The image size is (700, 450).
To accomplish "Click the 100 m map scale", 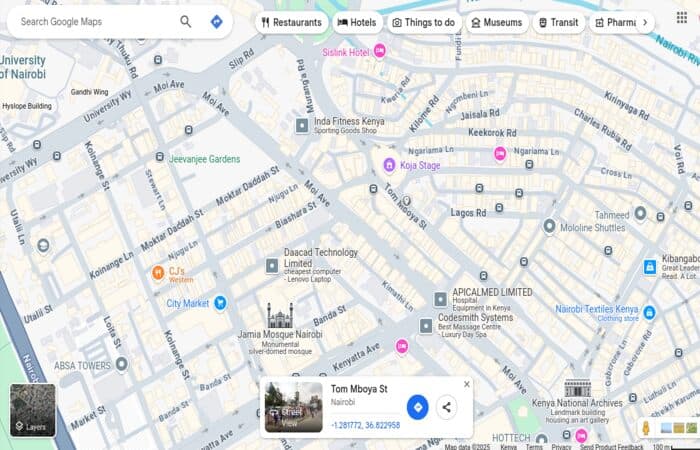I will coord(674,446).
